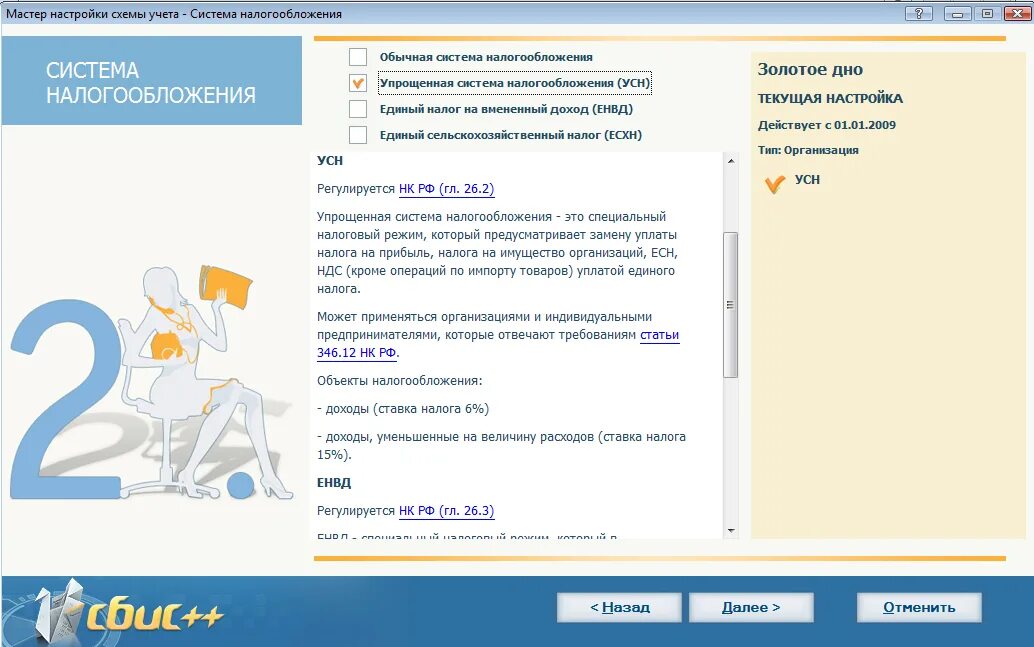Click the УСН label in current settings panel

point(807,179)
